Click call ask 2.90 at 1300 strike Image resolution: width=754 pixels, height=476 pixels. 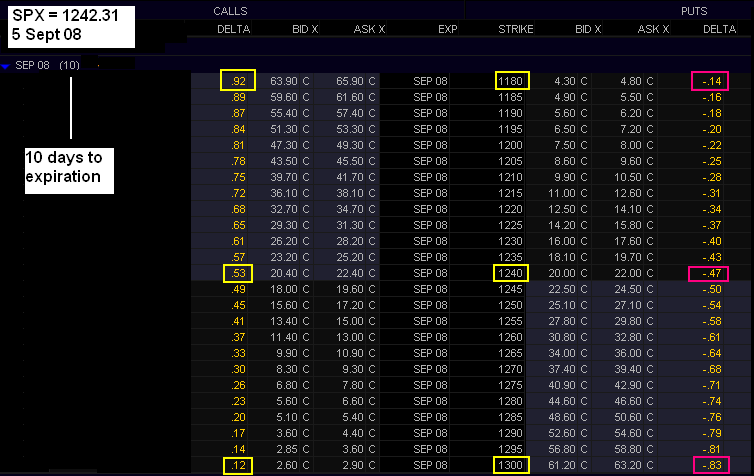352,465
